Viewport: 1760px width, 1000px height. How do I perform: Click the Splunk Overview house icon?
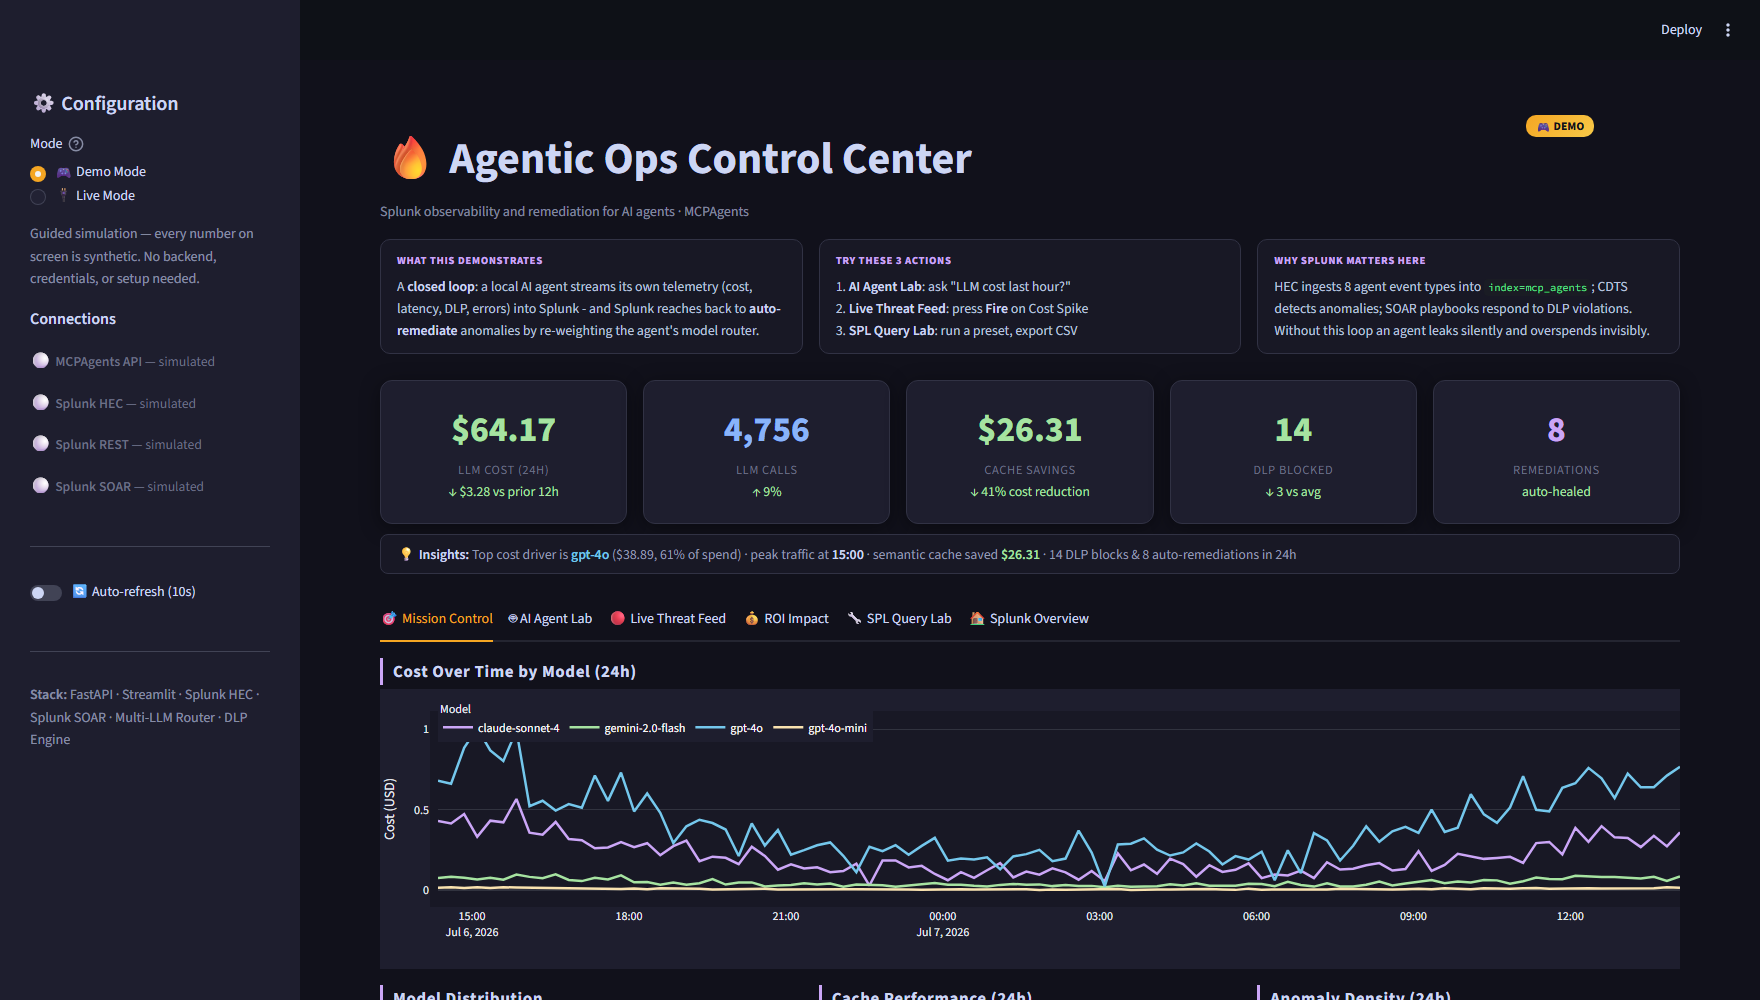coord(977,619)
